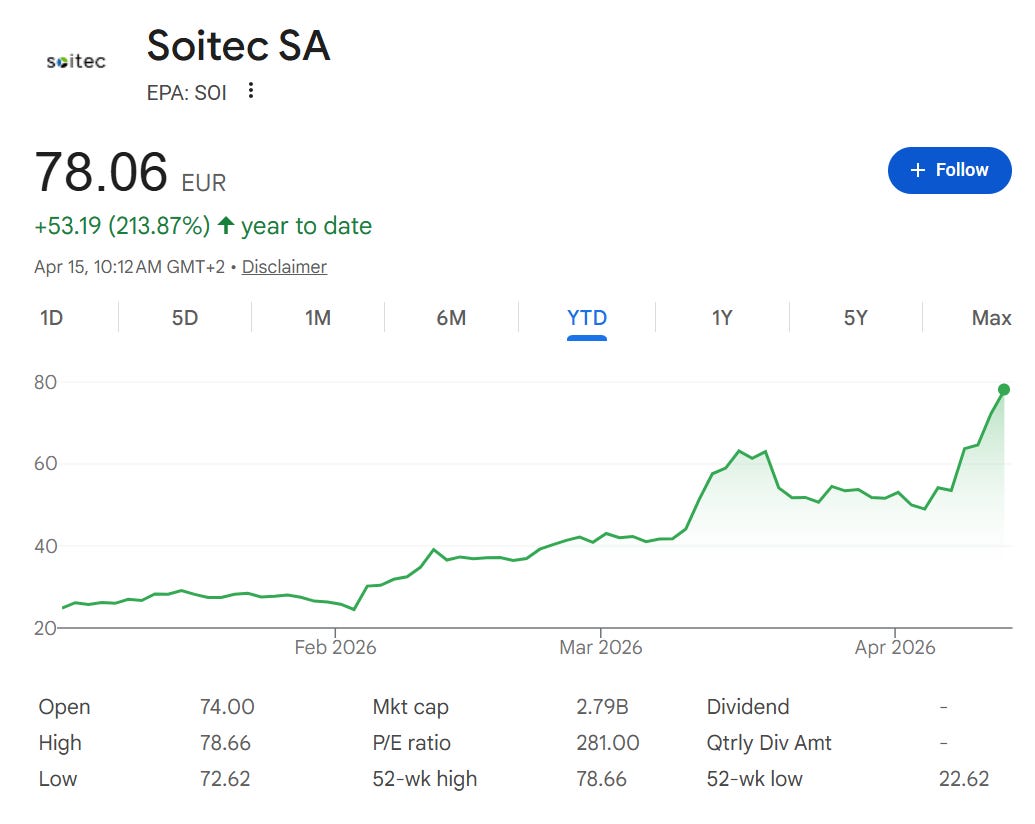The width and height of the screenshot is (1035, 824).
Task: Click the 52-wk low value 22.62
Action: coord(964,779)
